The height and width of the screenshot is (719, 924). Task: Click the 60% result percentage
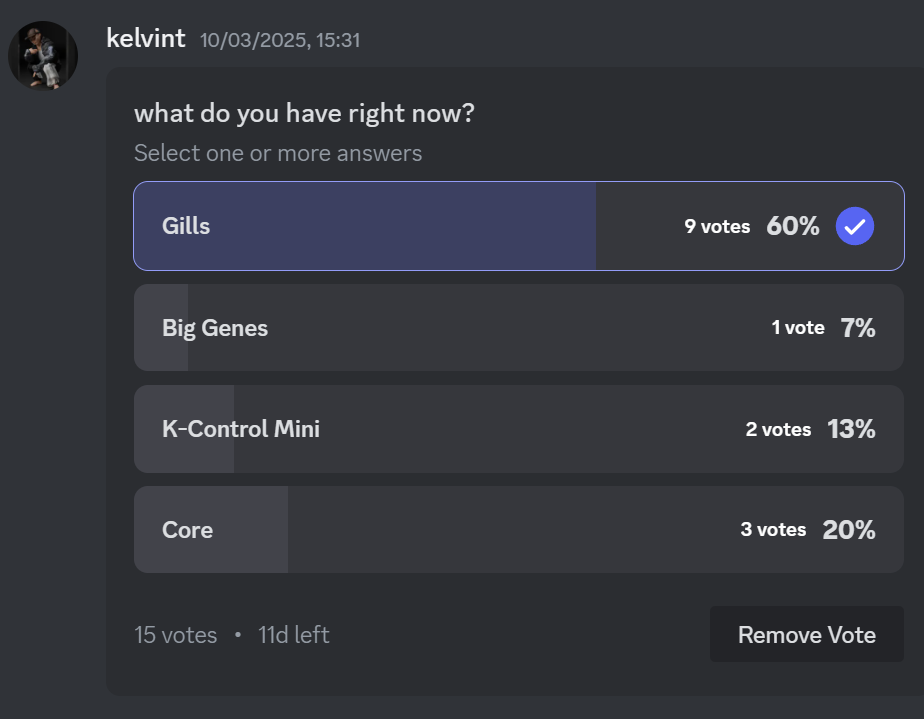(793, 227)
